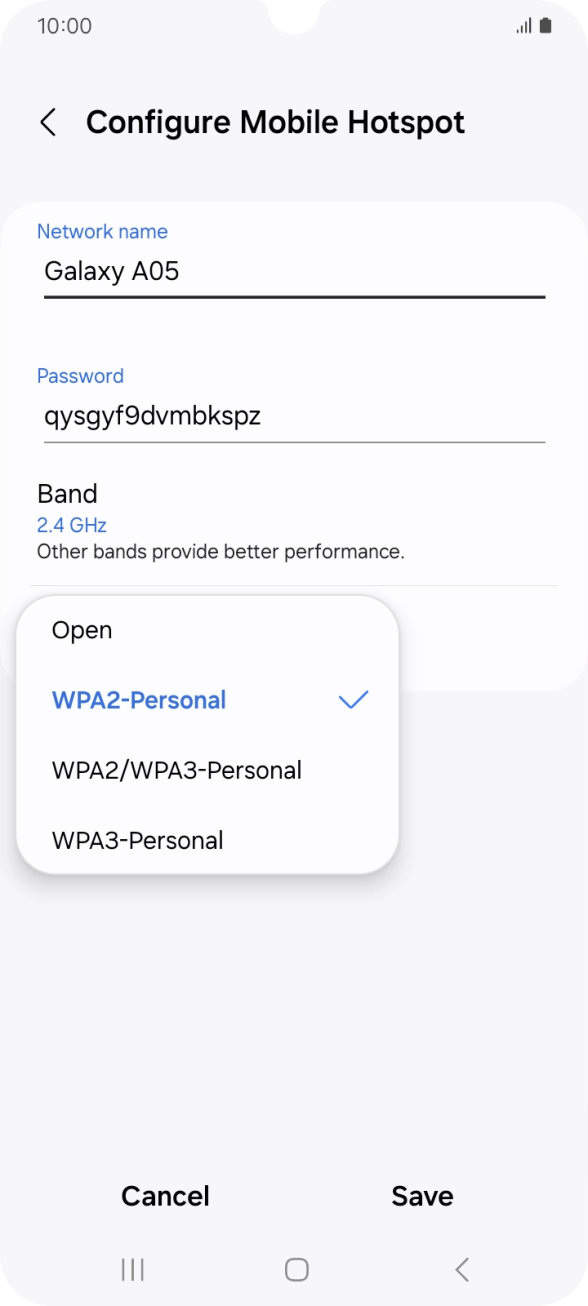Keep WPA2-Personal as the security type
The image size is (588, 1306).
coord(138,700)
